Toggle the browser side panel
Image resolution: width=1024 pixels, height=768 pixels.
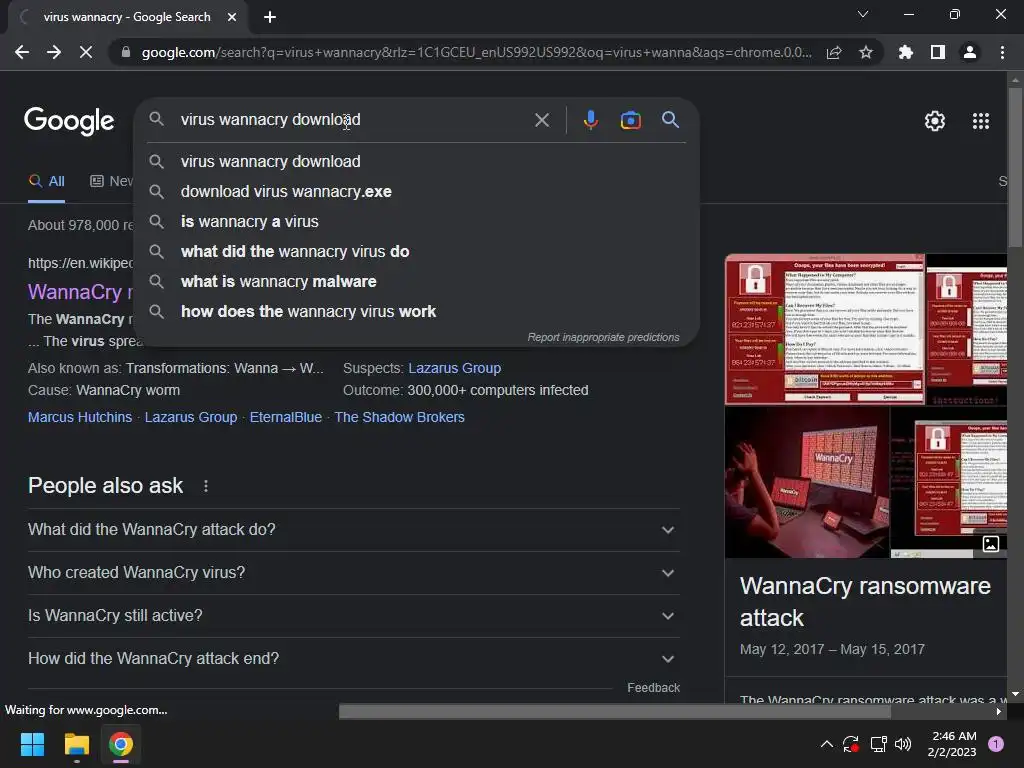pos(938,52)
